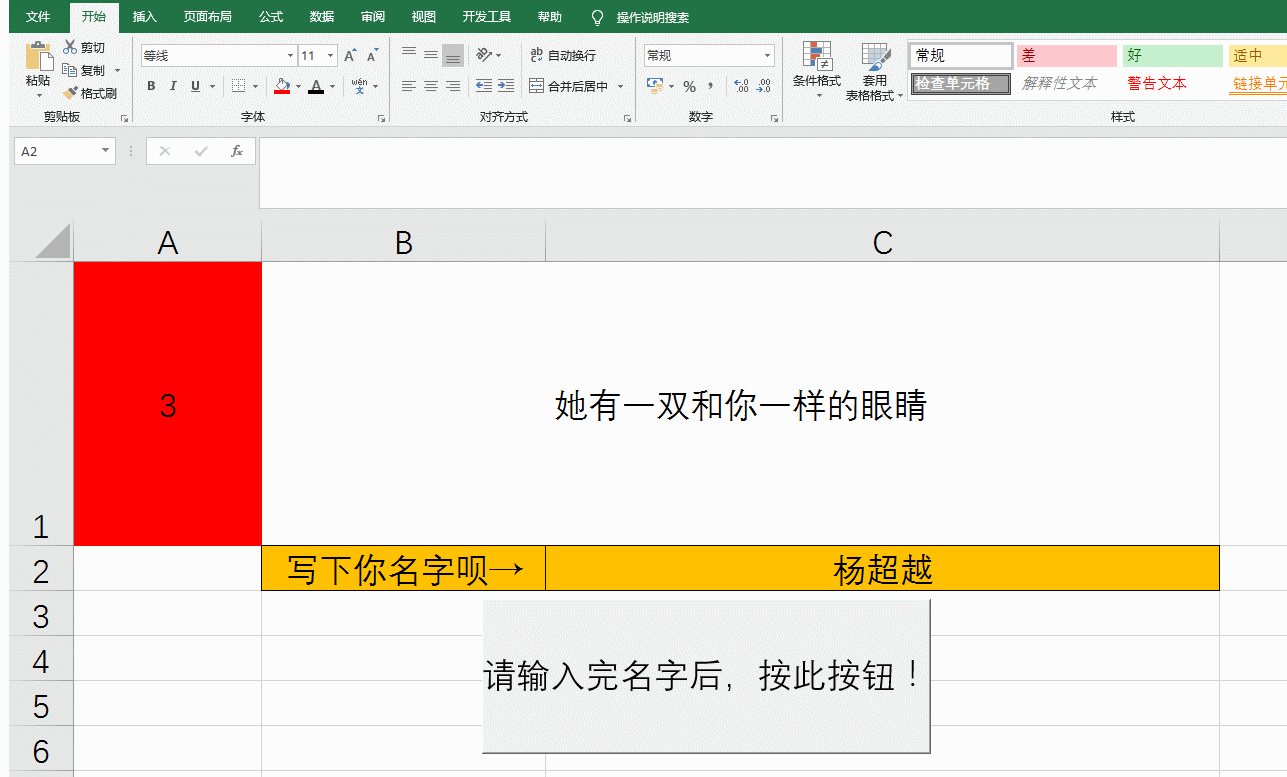Decrease decimal places
The width and height of the screenshot is (1287, 777).
(x=764, y=86)
